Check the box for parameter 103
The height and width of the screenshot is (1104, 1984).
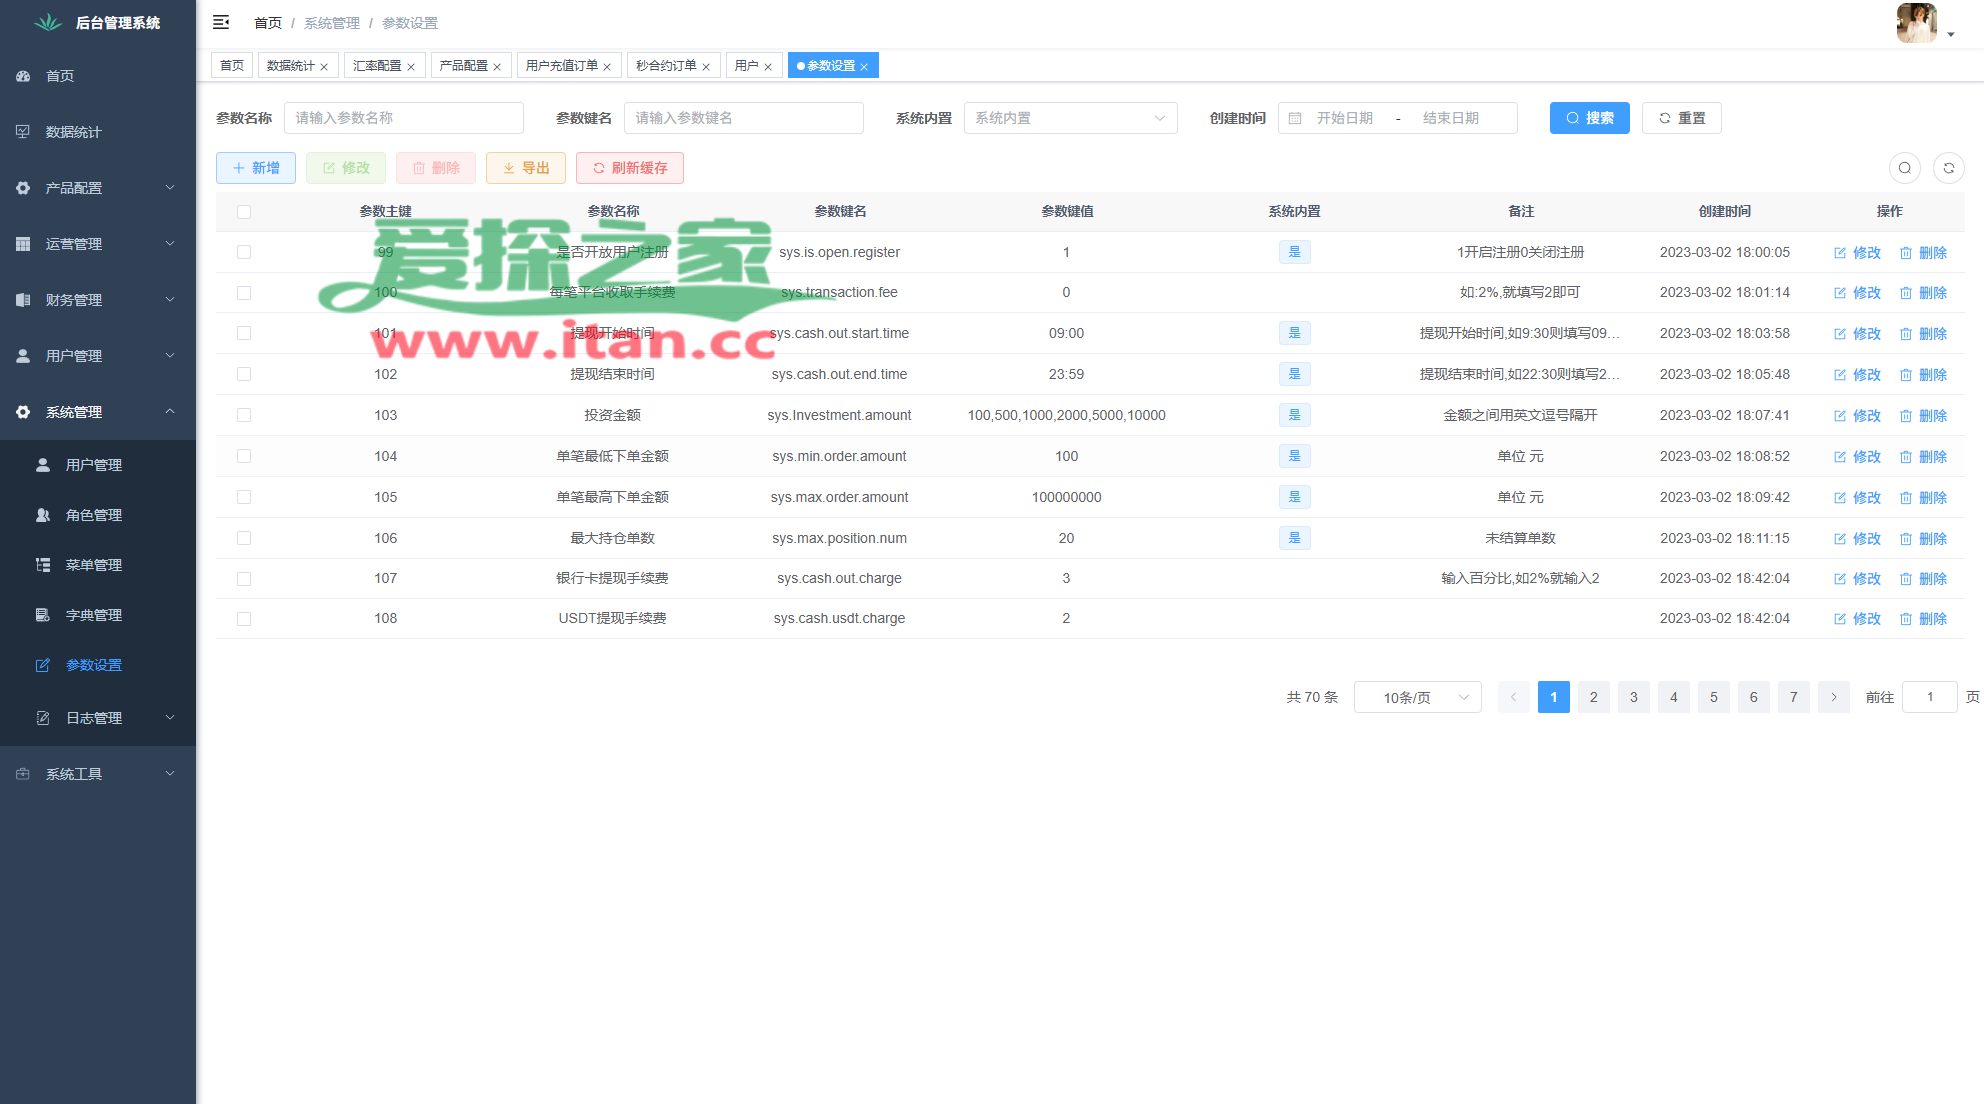point(244,415)
